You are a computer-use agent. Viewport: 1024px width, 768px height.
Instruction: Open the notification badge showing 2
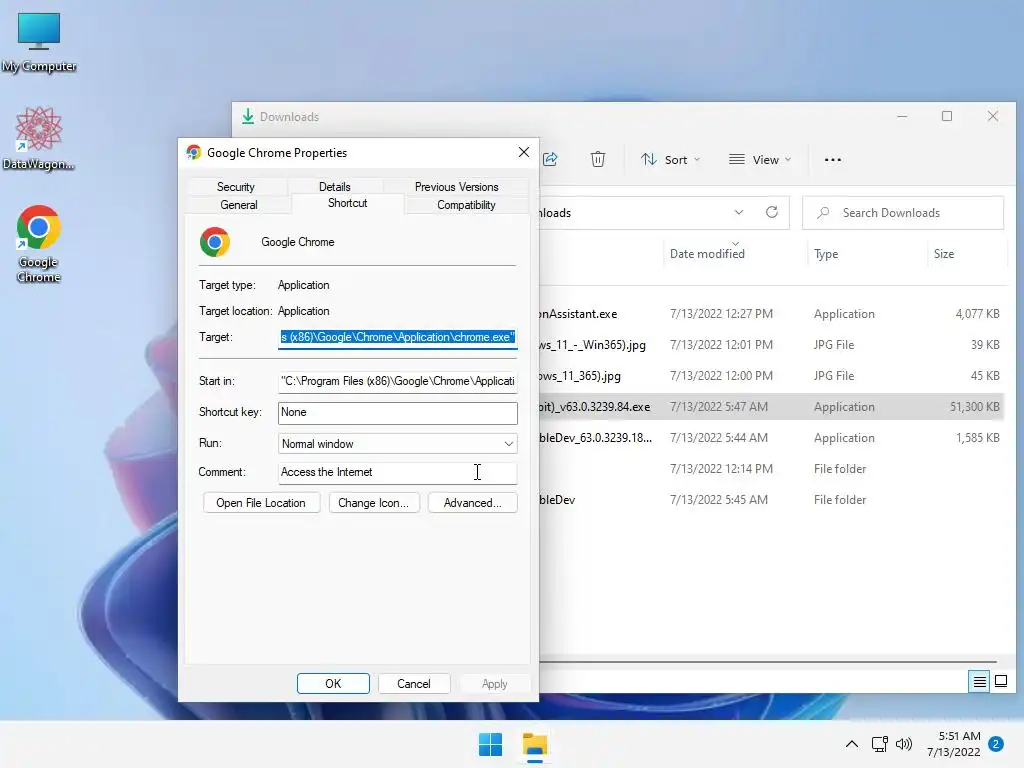pos(996,744)
